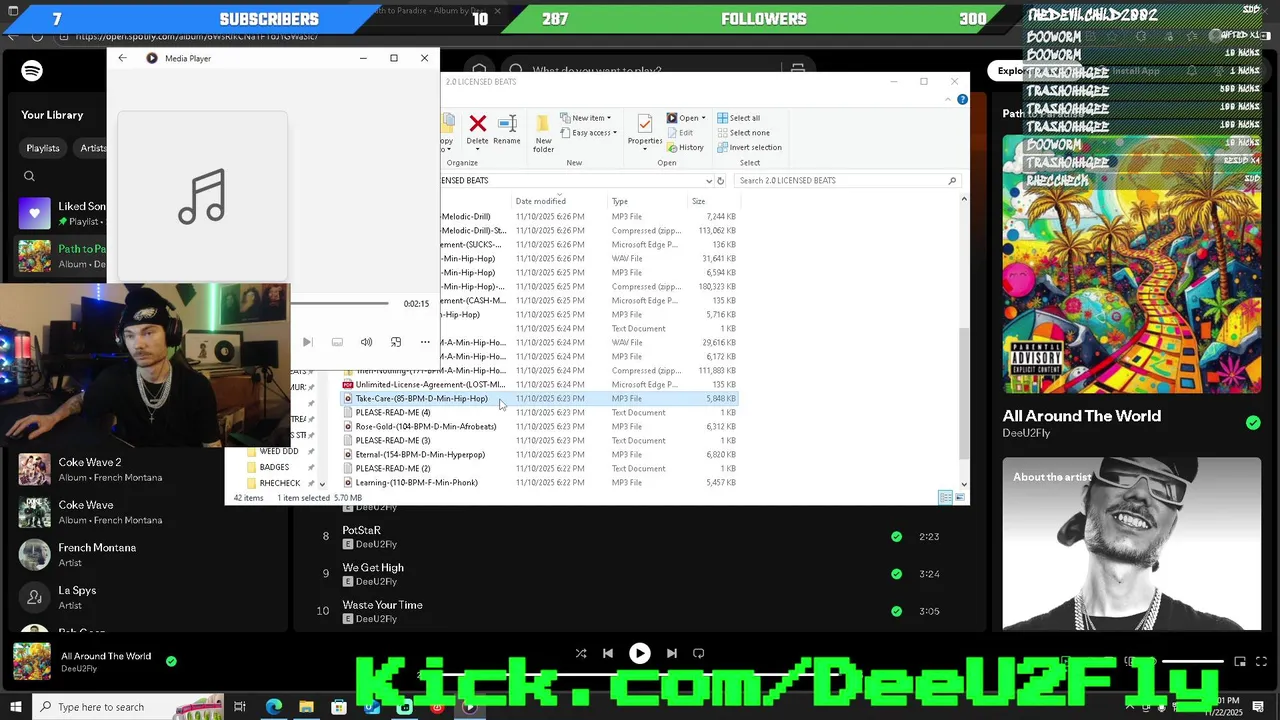Toggle saved checkmark for Waste Your Time
Viewport: 1280px width, 720px height.
896,611
